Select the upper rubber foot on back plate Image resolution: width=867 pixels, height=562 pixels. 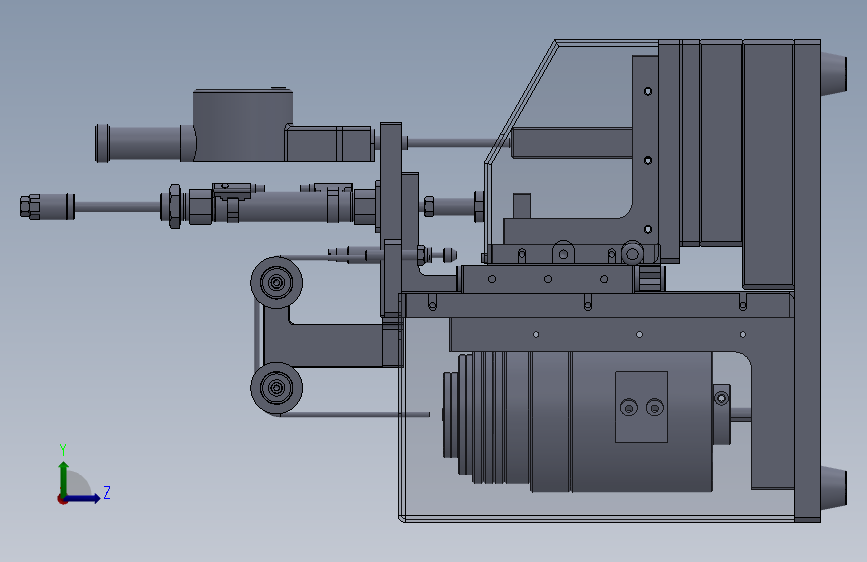click(x=834, y=74)
